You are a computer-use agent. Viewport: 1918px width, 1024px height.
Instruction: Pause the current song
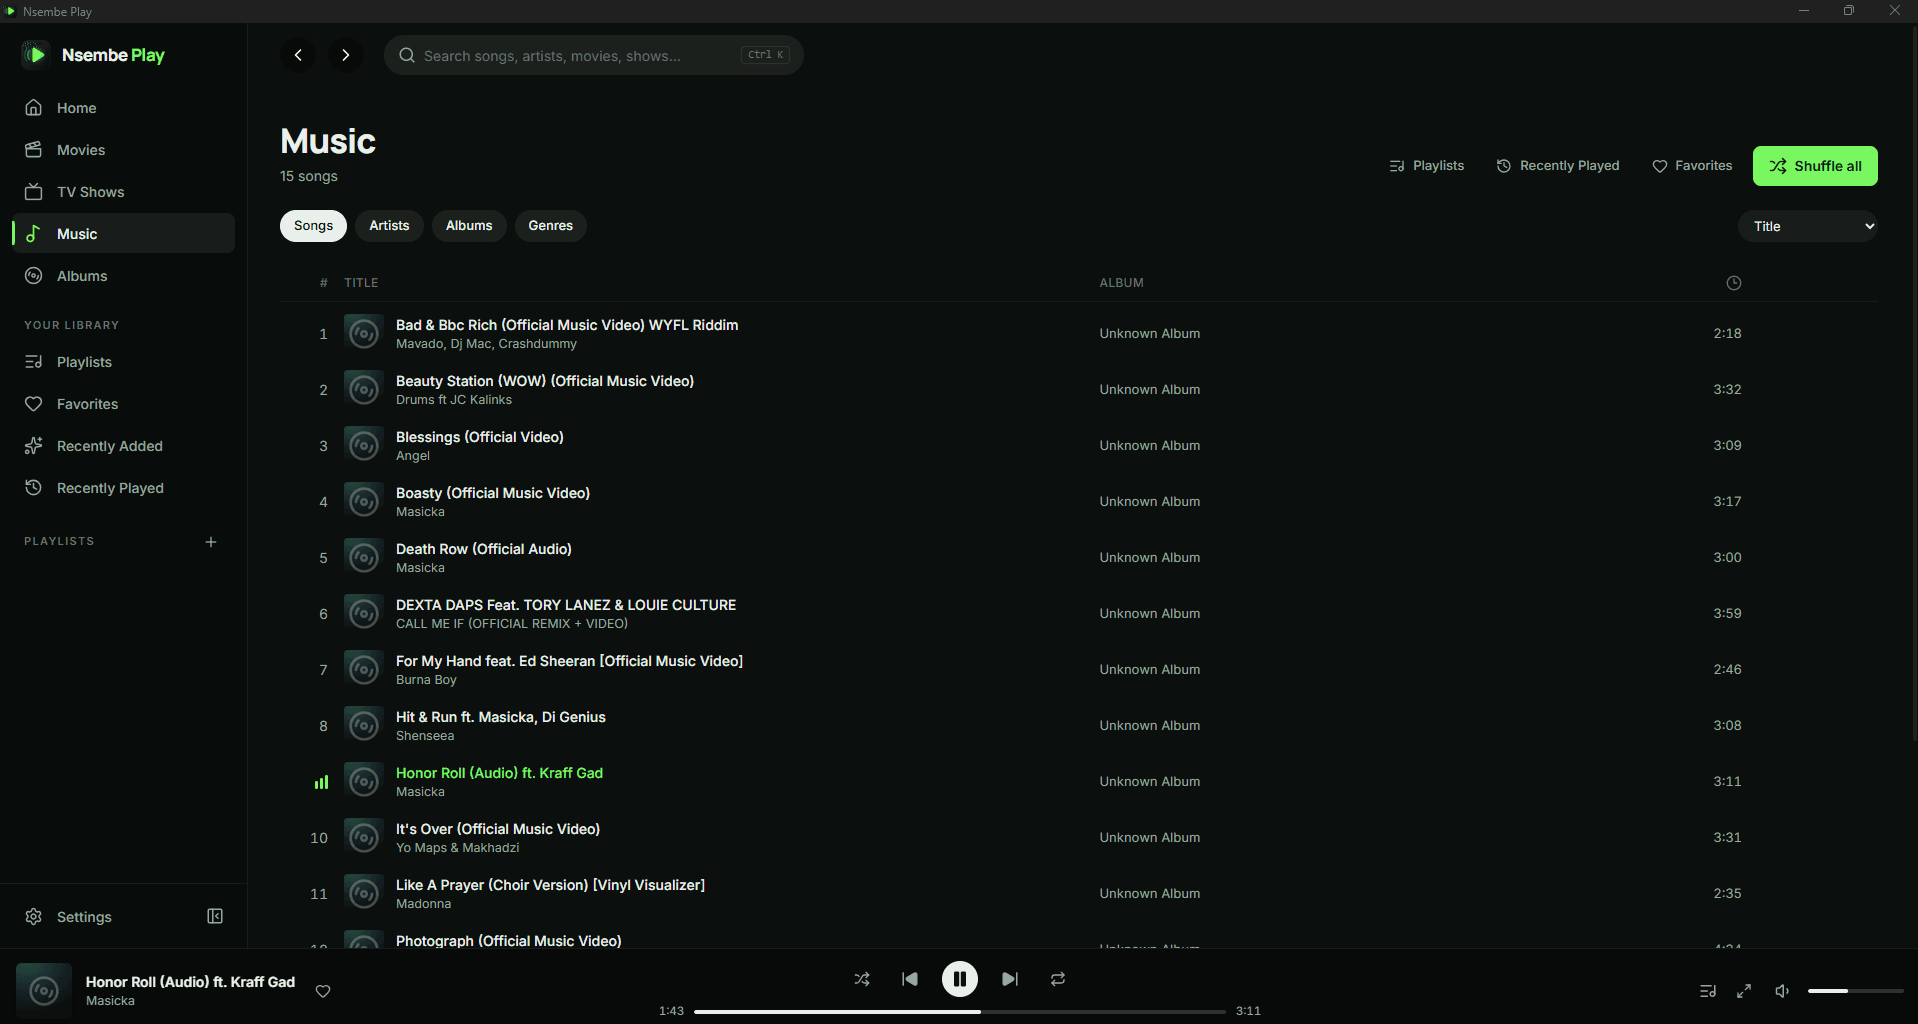[960, 979]
